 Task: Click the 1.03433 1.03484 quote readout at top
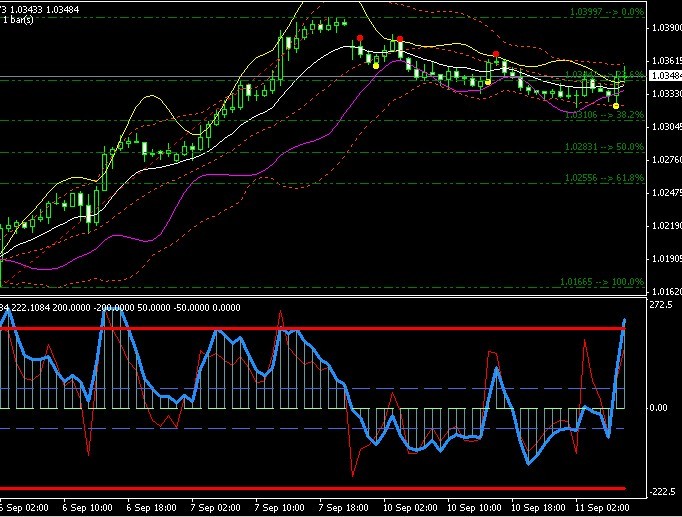[44, 10]
